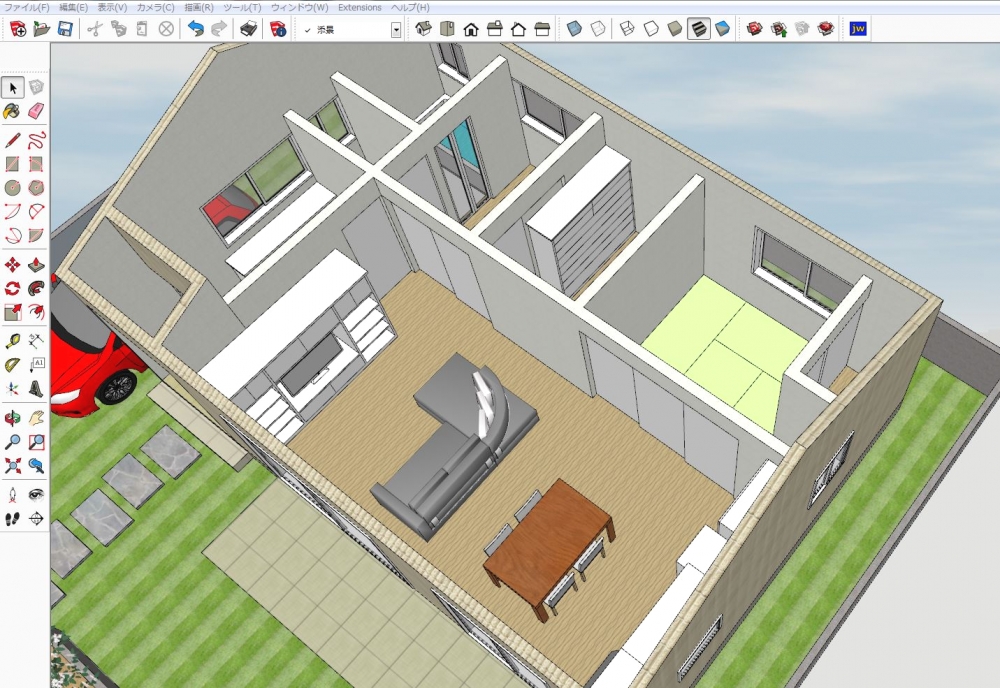
Task: Activate the Walk footprints tool
Action: coord(13,518)
